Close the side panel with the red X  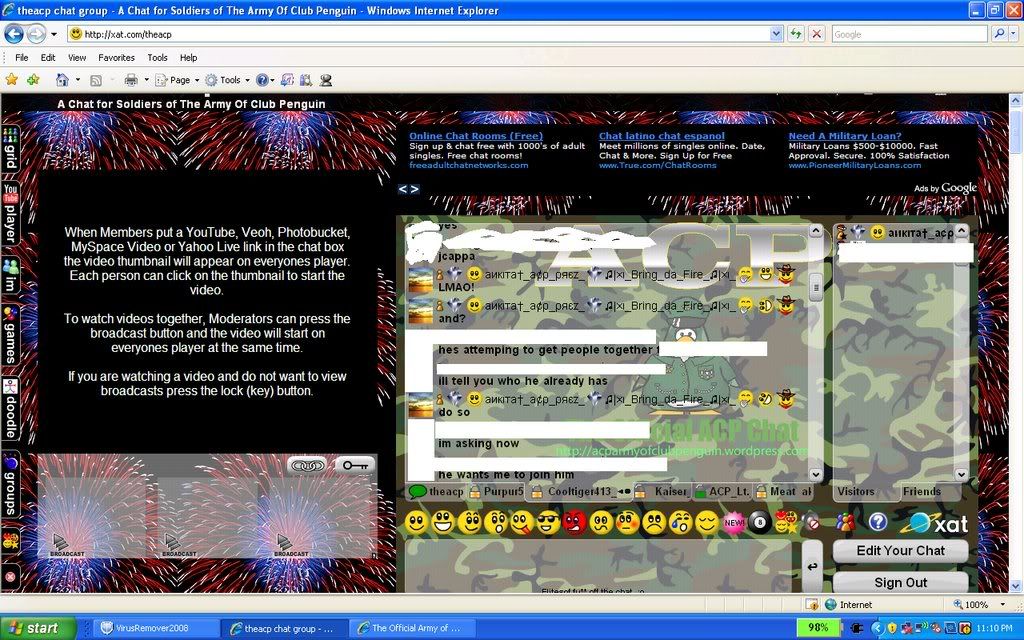[10, 577]
